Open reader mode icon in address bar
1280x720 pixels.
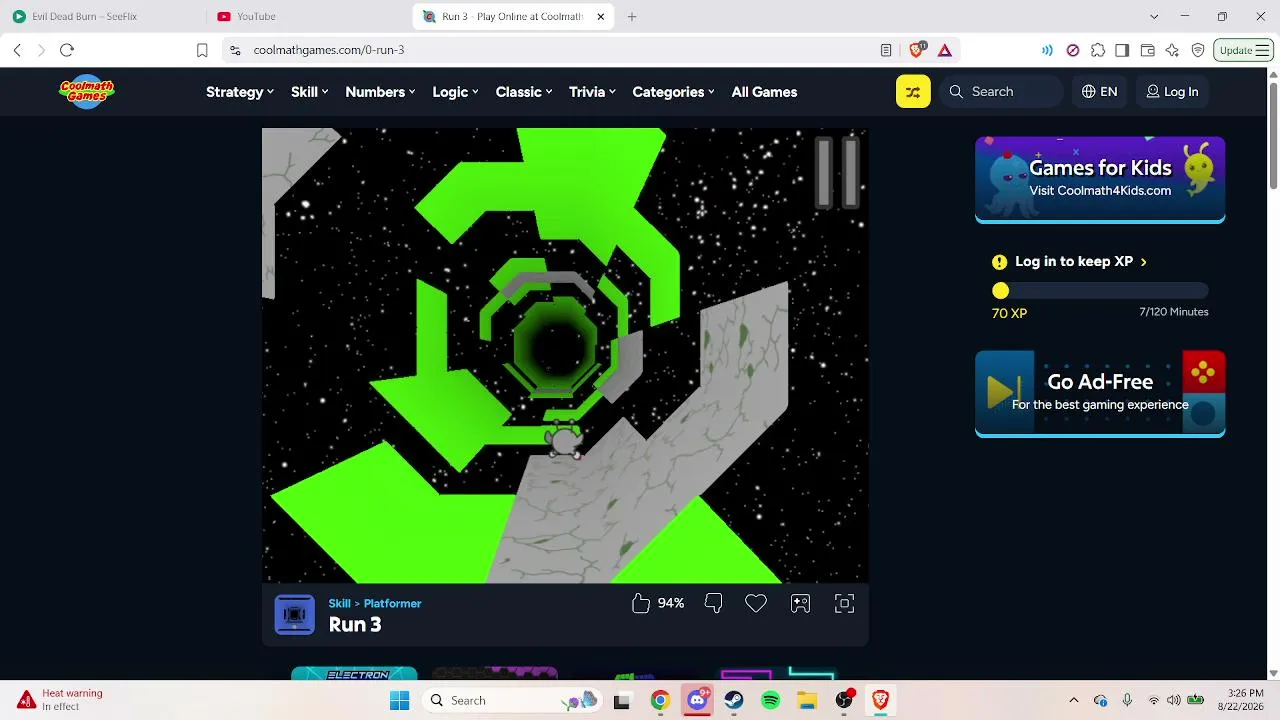tap(886, 50)
